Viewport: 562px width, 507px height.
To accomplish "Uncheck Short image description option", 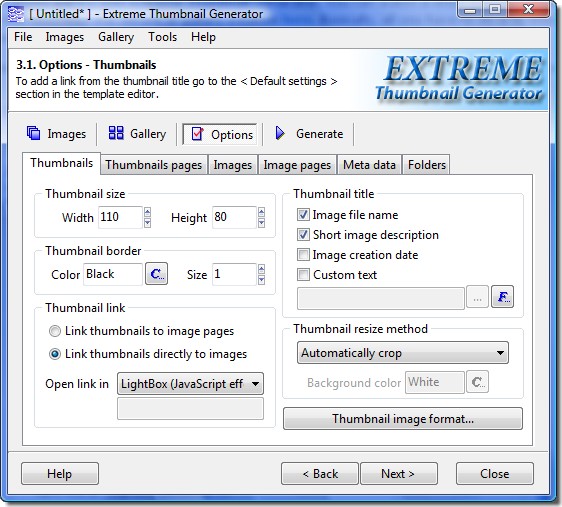I will (303, 235).
